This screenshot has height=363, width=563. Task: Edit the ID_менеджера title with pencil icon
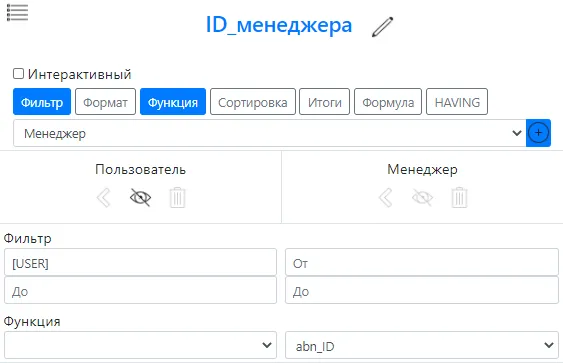(382, 27)
